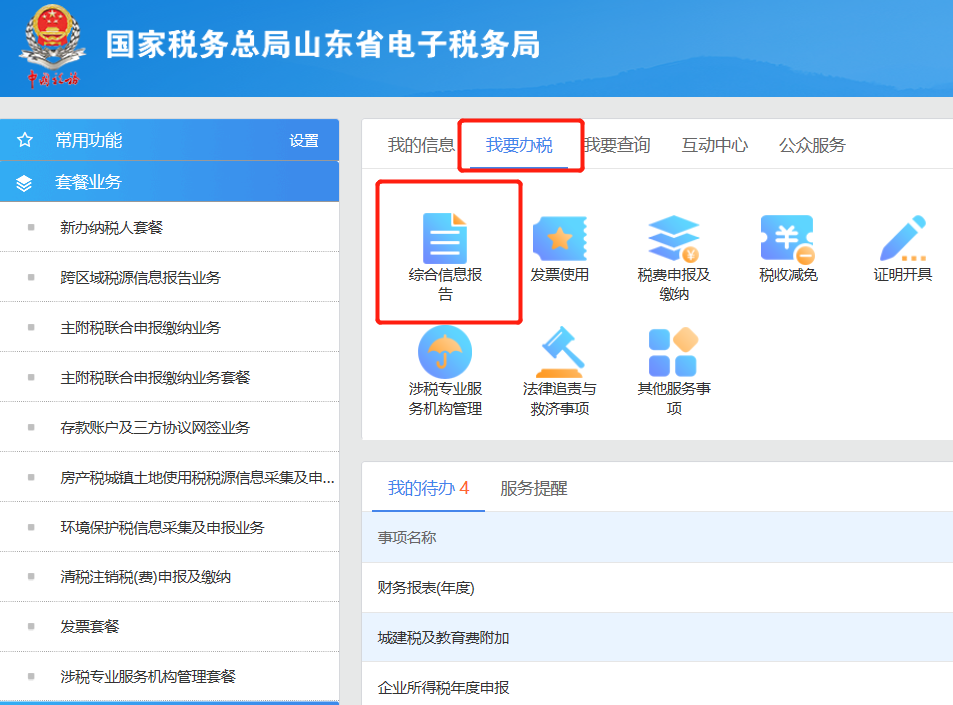Switch to the 我要查询 tab
The image size is (953, 705).
(x=617, y=145)
